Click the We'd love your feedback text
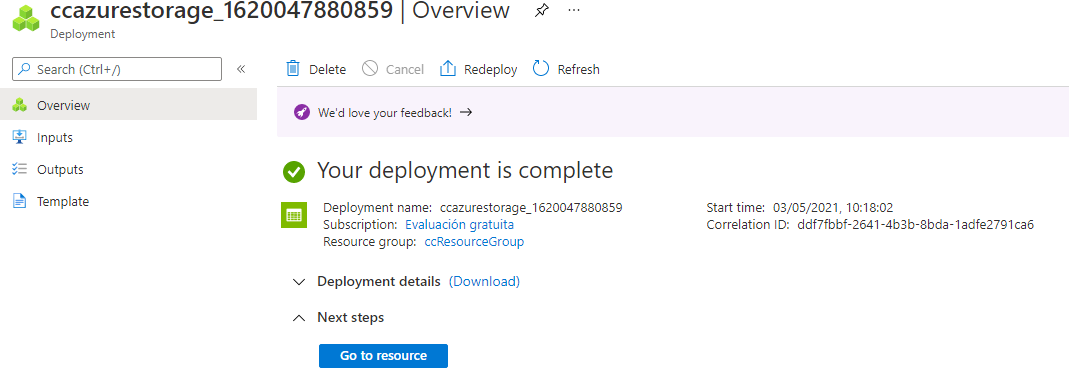The image size is (1069, 376). pos(385,112)
